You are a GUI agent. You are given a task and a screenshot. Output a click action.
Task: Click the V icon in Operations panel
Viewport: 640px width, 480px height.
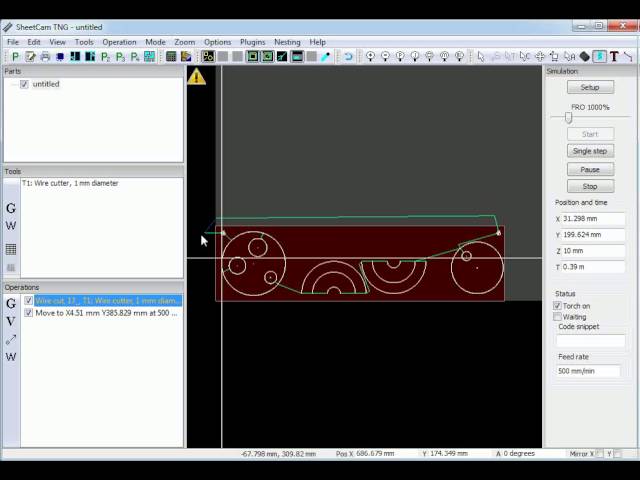pyautogui.click(x=11, y=321)
